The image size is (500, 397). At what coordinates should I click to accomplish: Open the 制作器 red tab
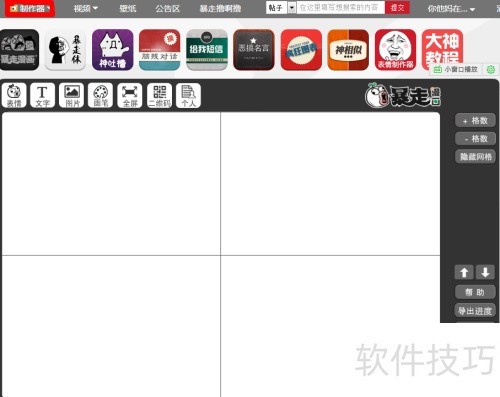coord(30,8)
